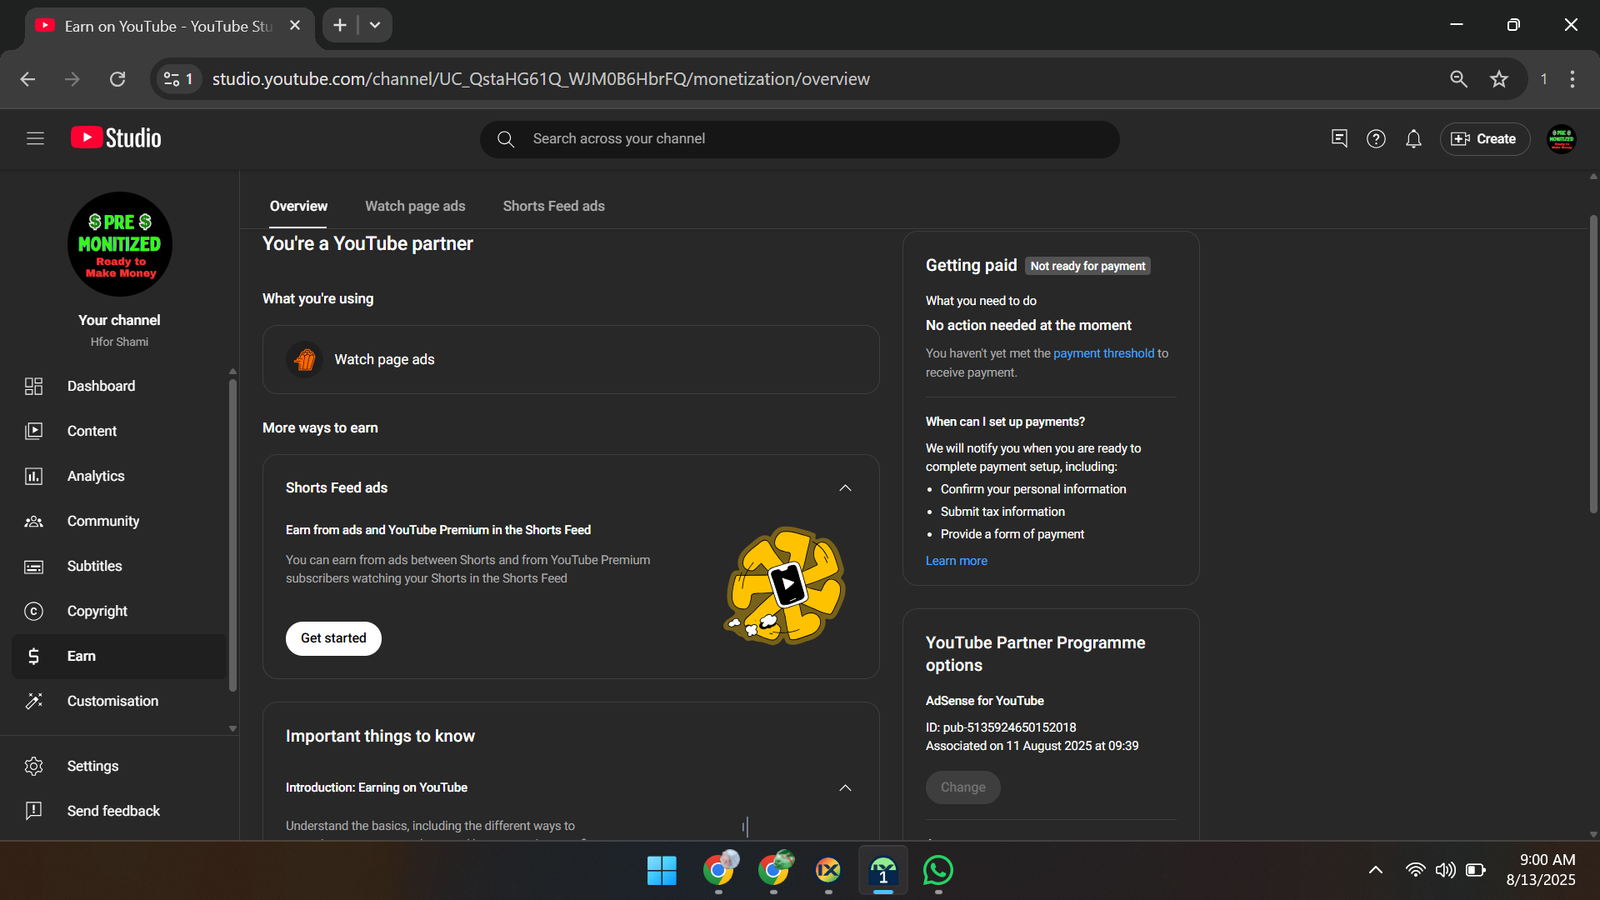1600x900 pixels.
Task: Click the channel profile picture
Action: tap(120, 244)
